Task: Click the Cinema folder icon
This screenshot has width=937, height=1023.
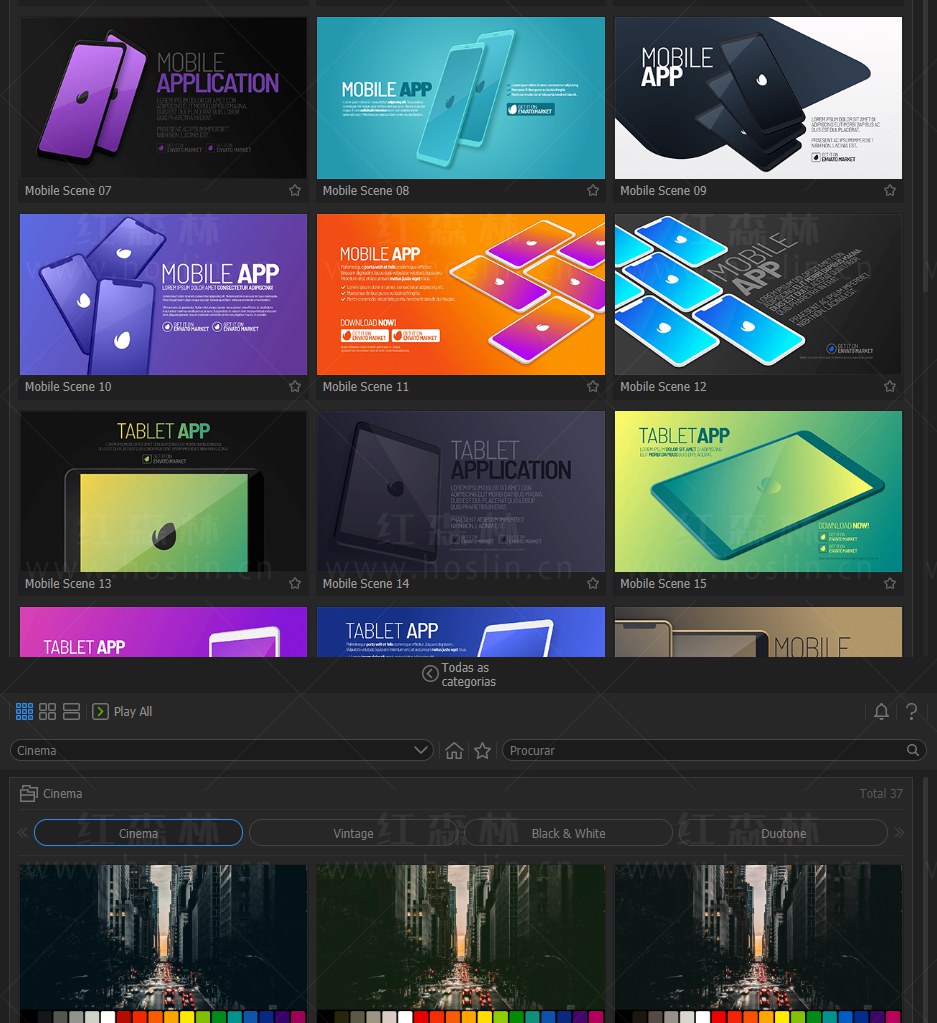Action: tap(29, 793)
